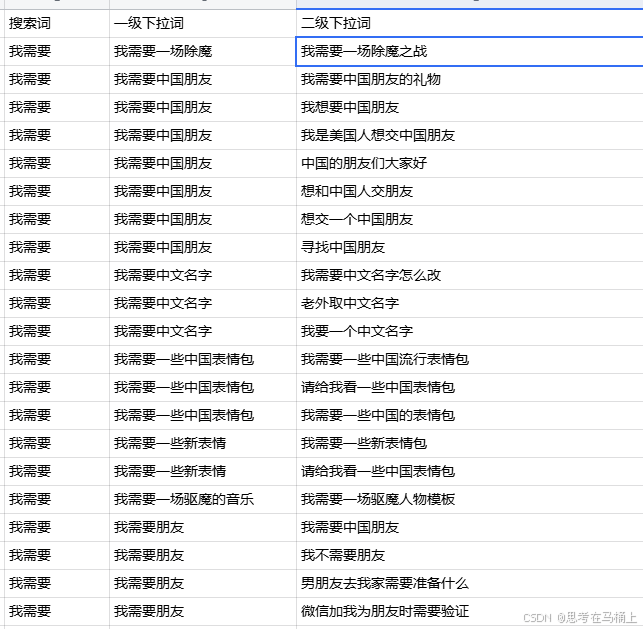Select 搜索词 cell 我需要 in the 老外取中文名字 row
Viewport: 643px width, 629px height.
pos(57,303)
